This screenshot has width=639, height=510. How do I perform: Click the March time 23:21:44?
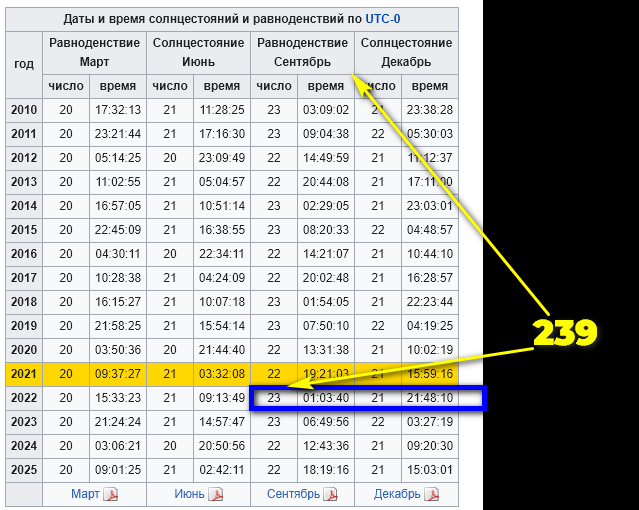tap(118, 134)
